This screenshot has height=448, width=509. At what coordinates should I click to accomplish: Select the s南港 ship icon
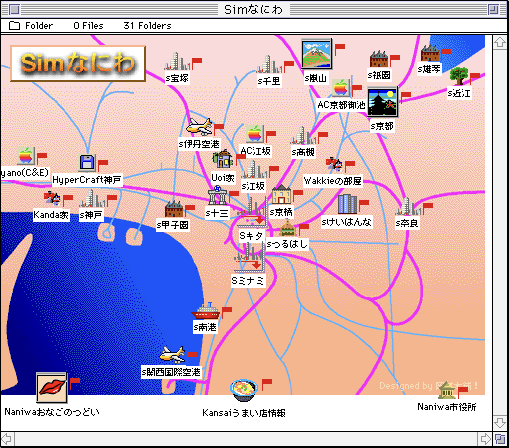206,311
